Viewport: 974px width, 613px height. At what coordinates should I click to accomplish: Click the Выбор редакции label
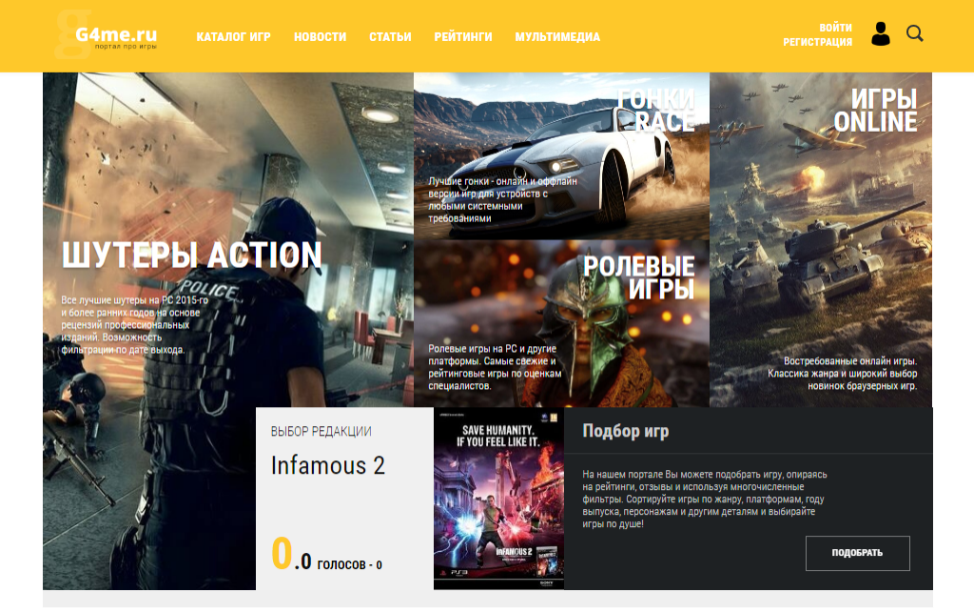[321, 432]
